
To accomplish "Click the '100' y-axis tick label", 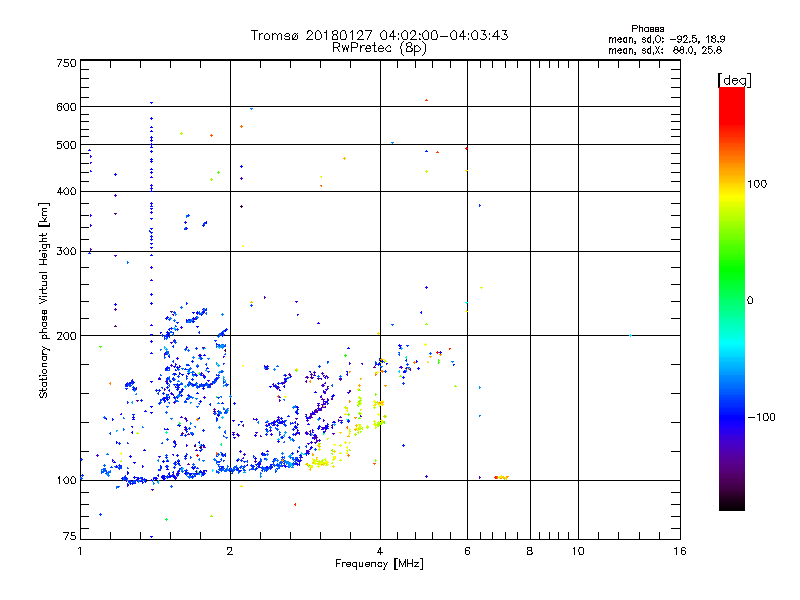I will (x=66, y=480).
